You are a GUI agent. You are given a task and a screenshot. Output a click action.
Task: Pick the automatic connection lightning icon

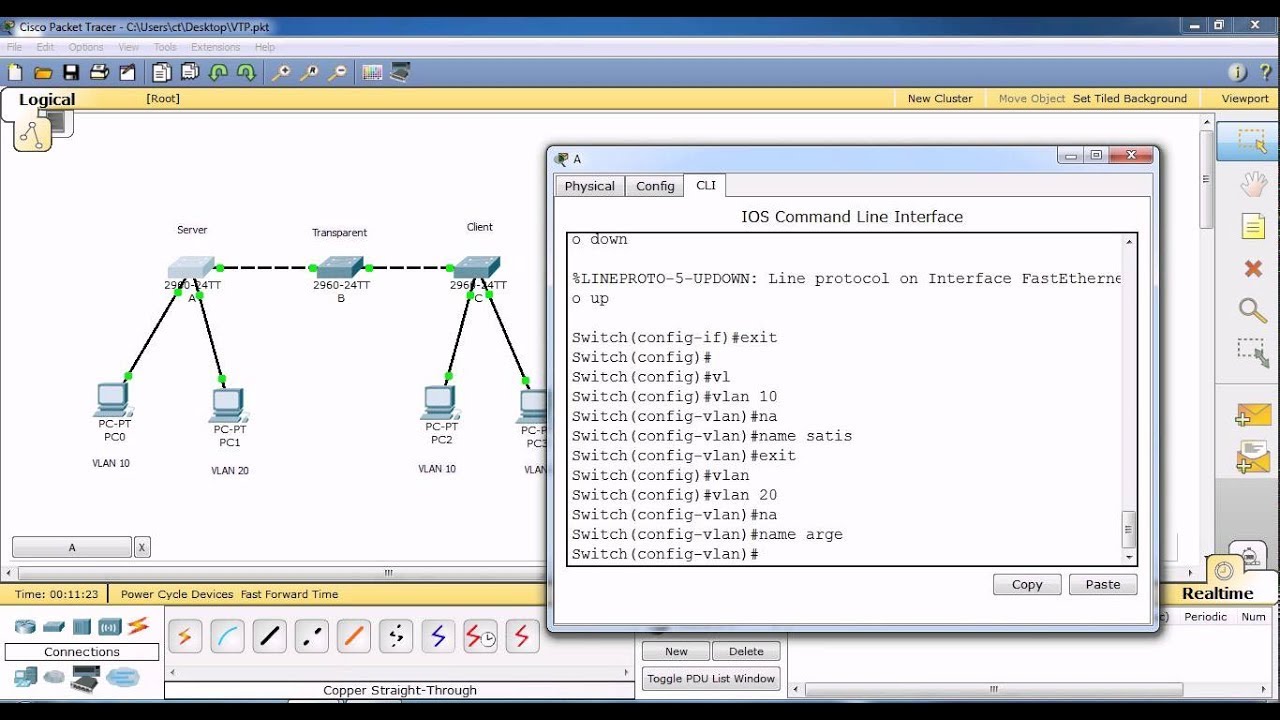[185, 636]
